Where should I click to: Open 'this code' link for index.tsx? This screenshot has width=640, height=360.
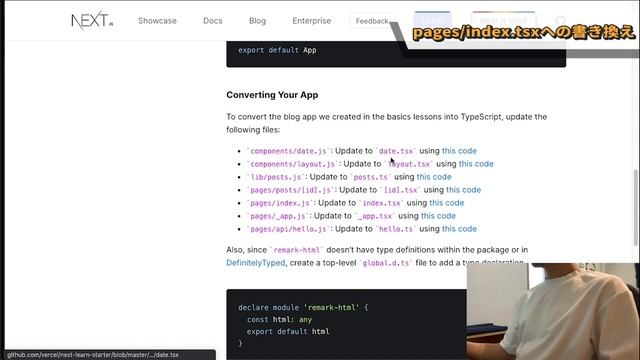pos(447,203)
